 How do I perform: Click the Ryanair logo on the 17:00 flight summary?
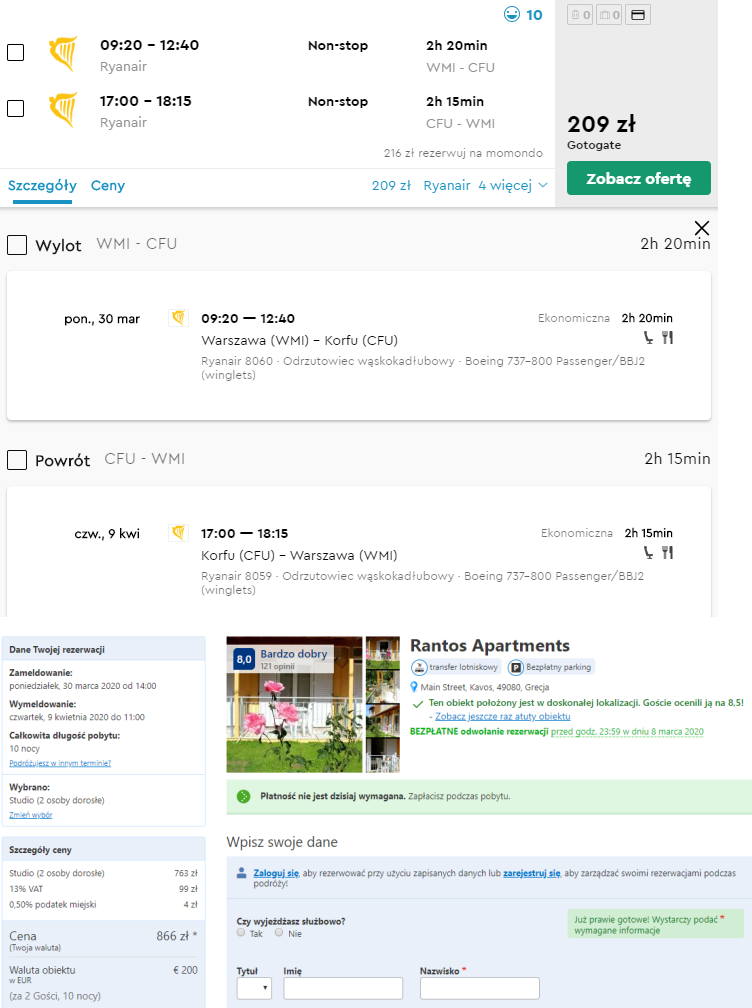tap(63, 110)
